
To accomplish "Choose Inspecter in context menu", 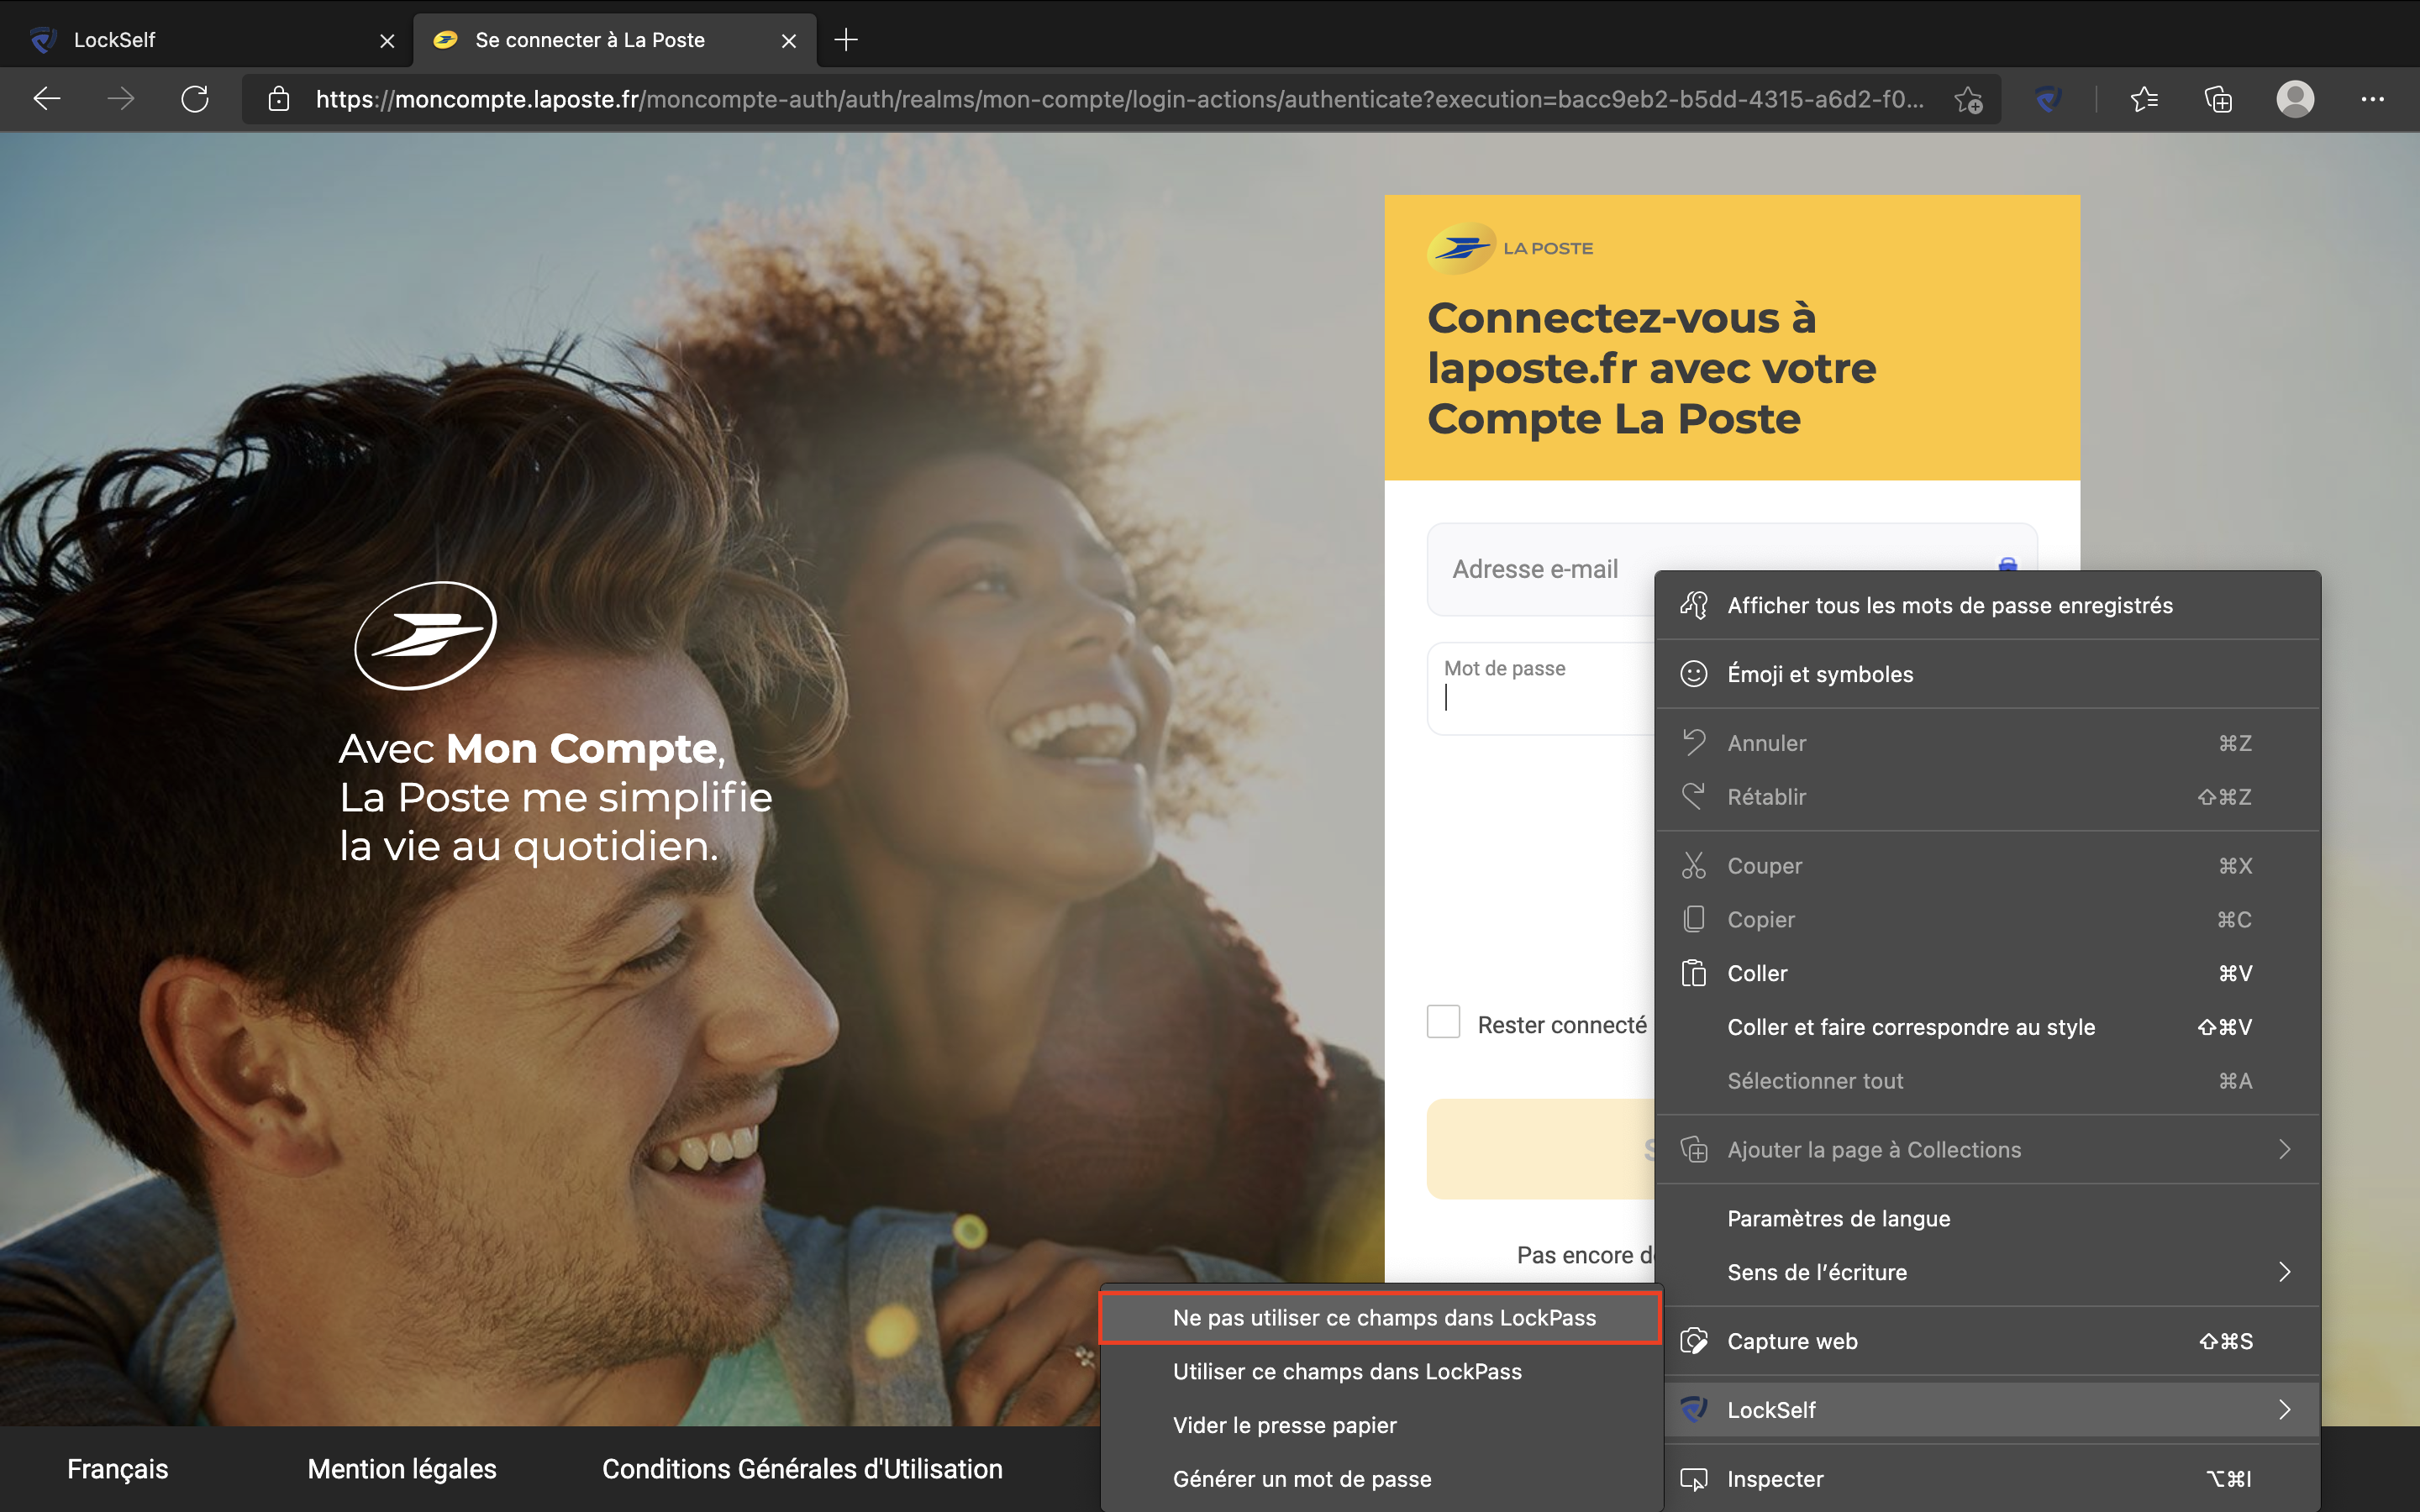I will [x=1987, y=1479].
